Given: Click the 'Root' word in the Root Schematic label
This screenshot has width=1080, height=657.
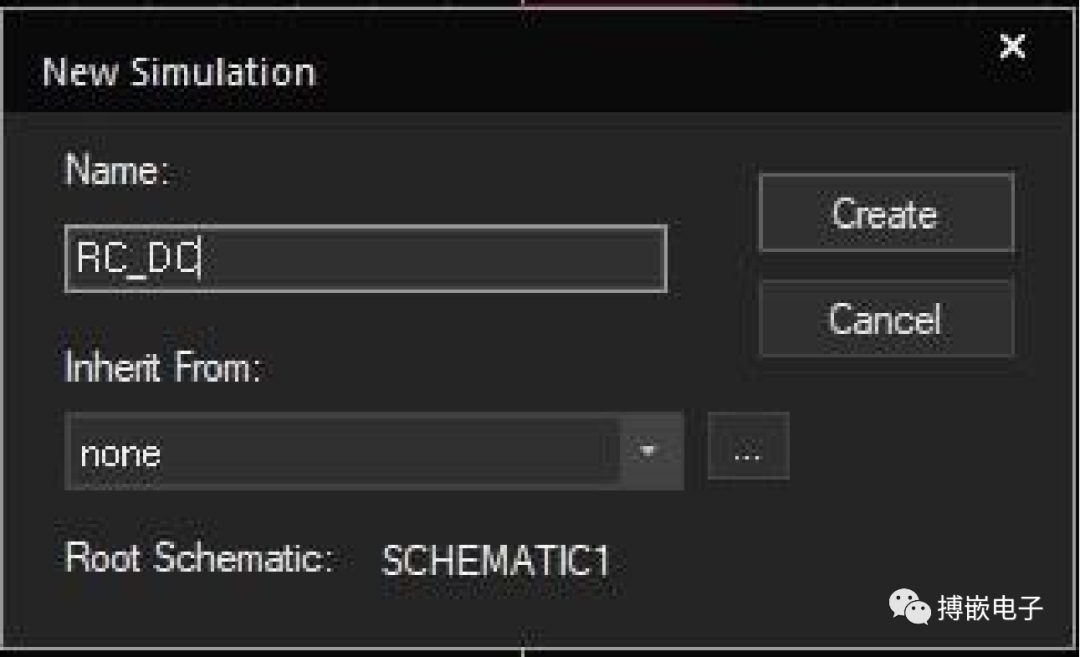Looking at the screenshot, I should coord(103,557).
